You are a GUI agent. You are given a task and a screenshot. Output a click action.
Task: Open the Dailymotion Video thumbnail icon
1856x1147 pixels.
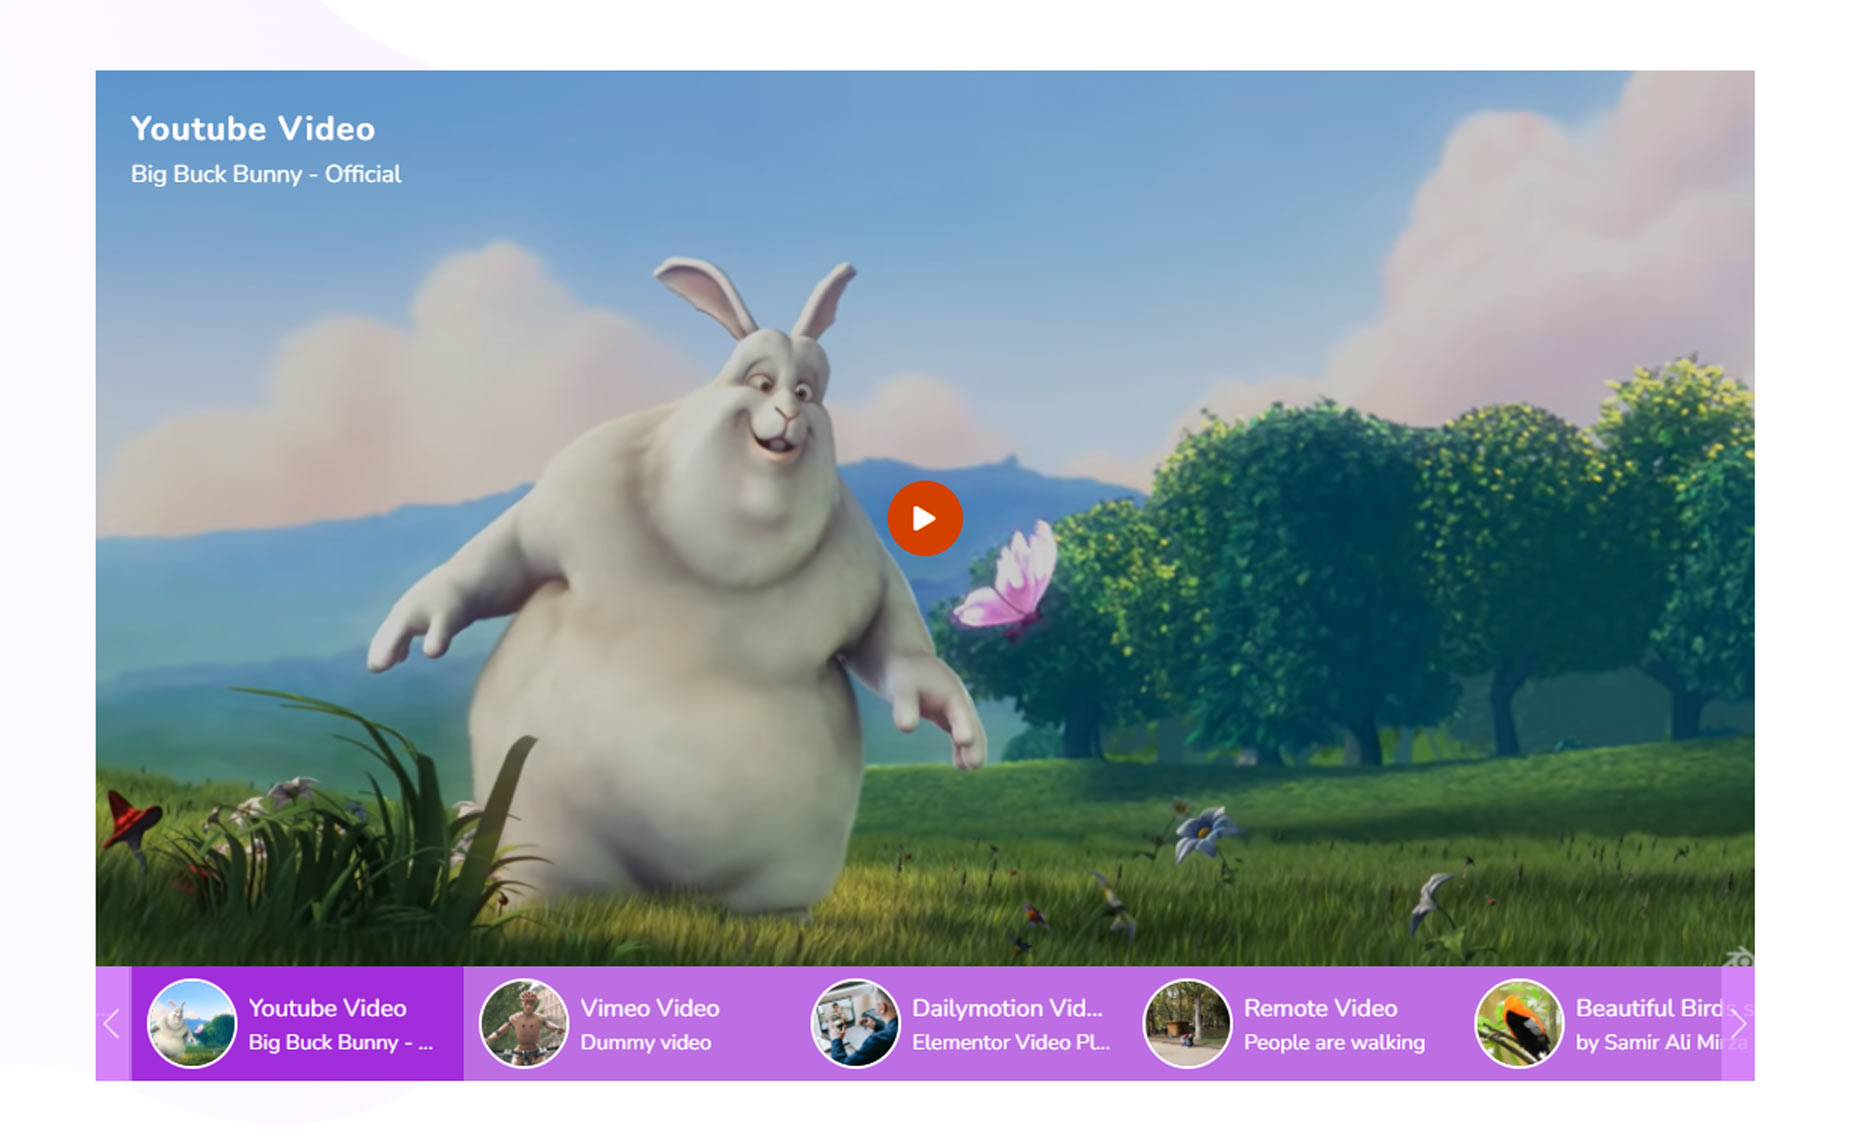(x=856, y=1023)
